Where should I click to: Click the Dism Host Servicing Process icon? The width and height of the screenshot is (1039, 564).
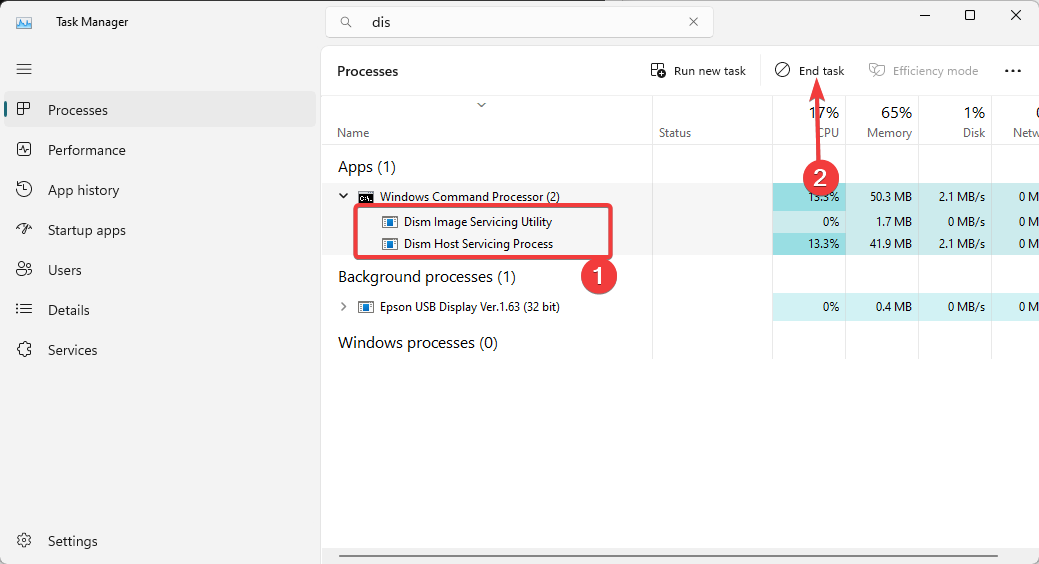click(390, 244)
